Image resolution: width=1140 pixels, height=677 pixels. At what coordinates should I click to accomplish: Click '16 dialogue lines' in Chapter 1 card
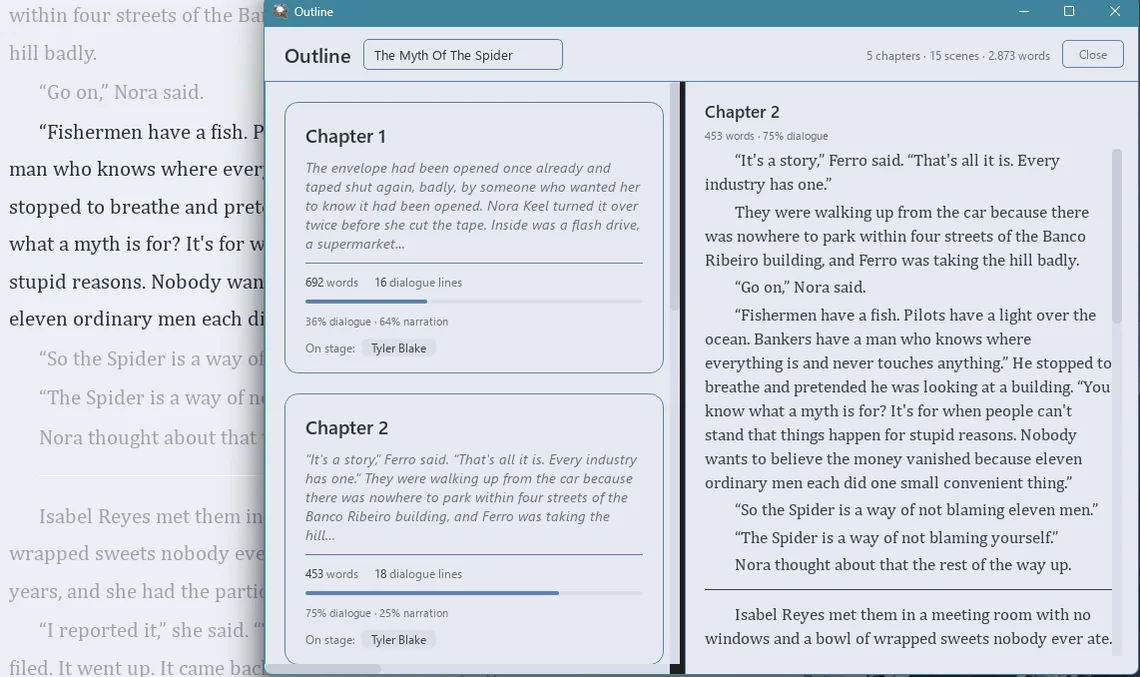coord(418,282)
